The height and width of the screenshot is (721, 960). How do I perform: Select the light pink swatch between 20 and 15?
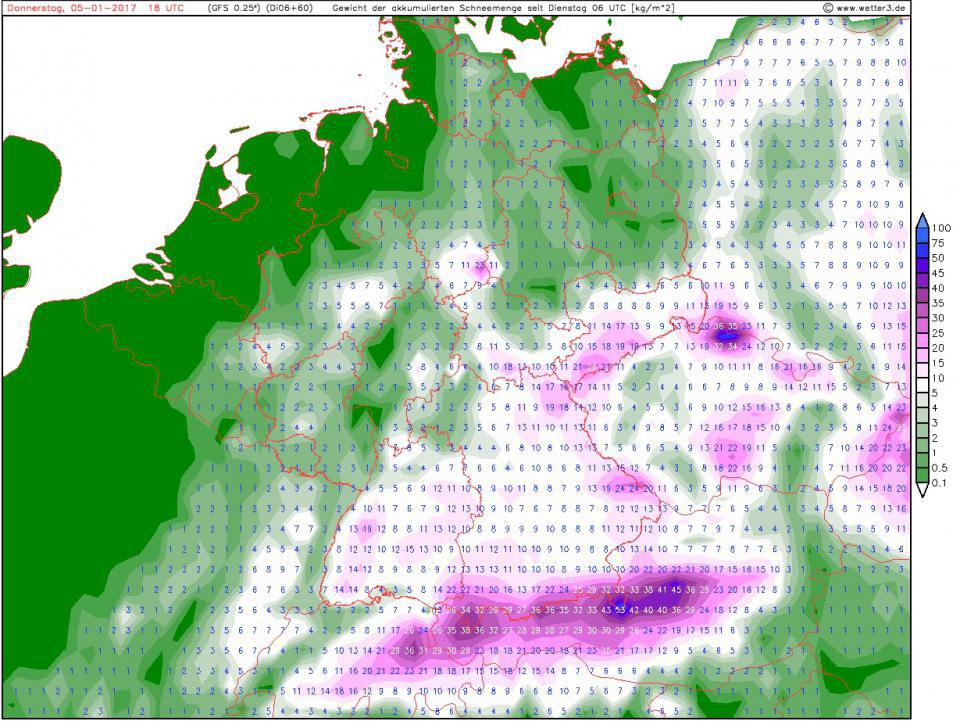923,356
